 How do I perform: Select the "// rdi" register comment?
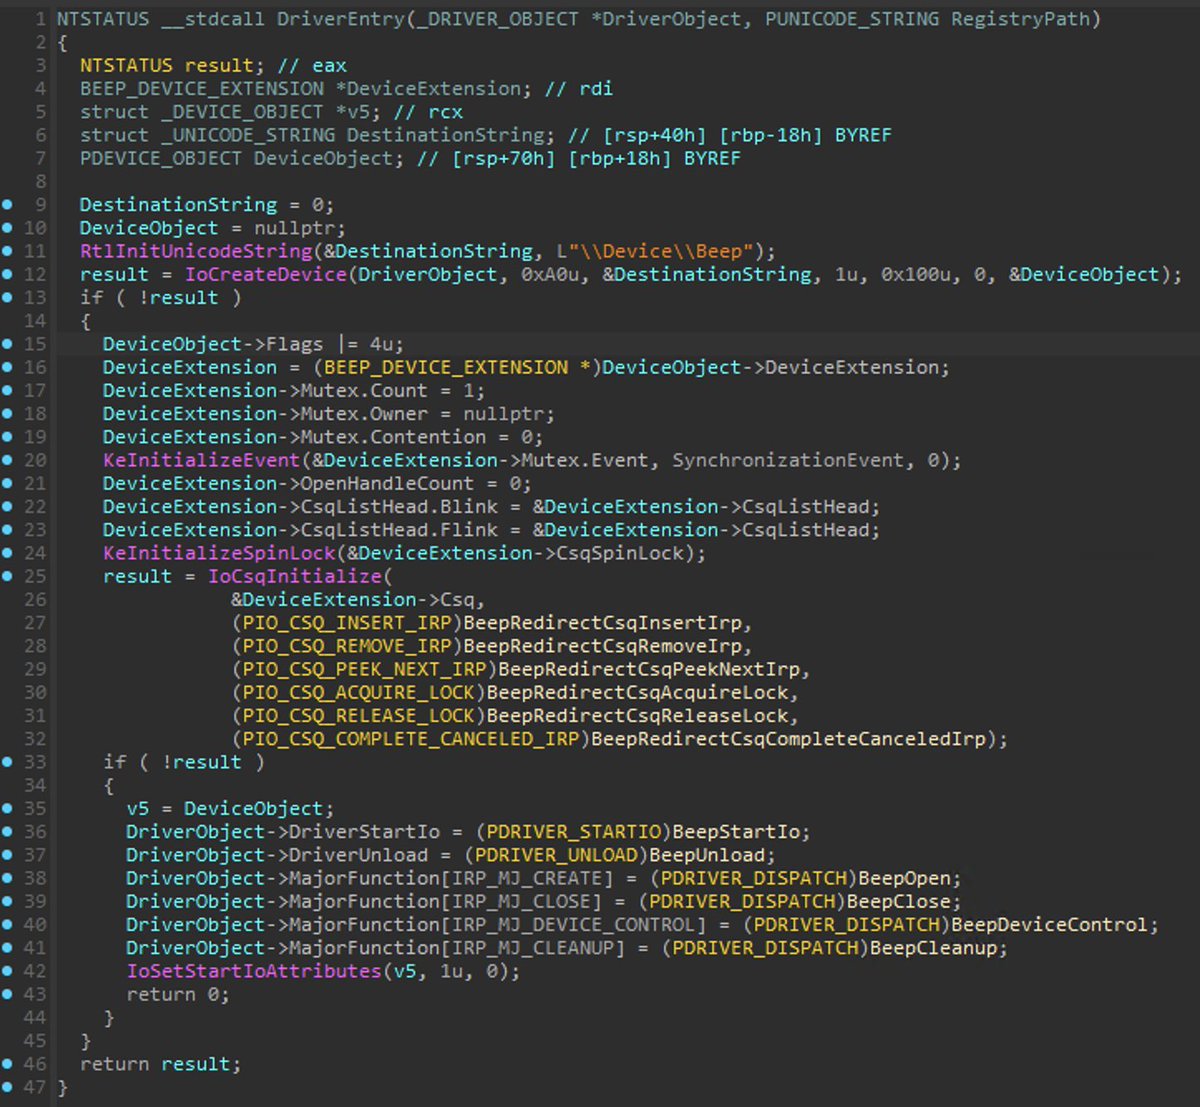[x=579, y=88]
